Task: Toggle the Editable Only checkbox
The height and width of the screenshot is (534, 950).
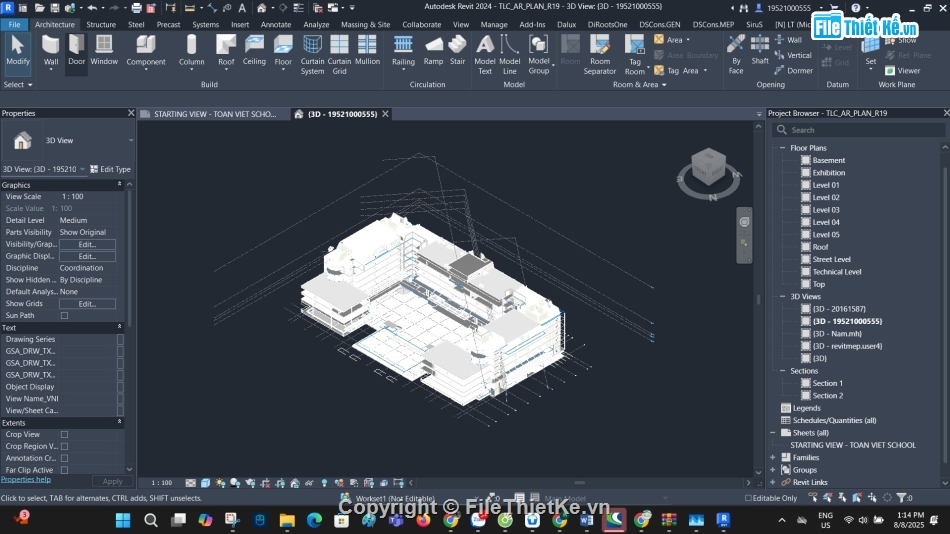Action: pyautogui.click(x=748, y=498)
